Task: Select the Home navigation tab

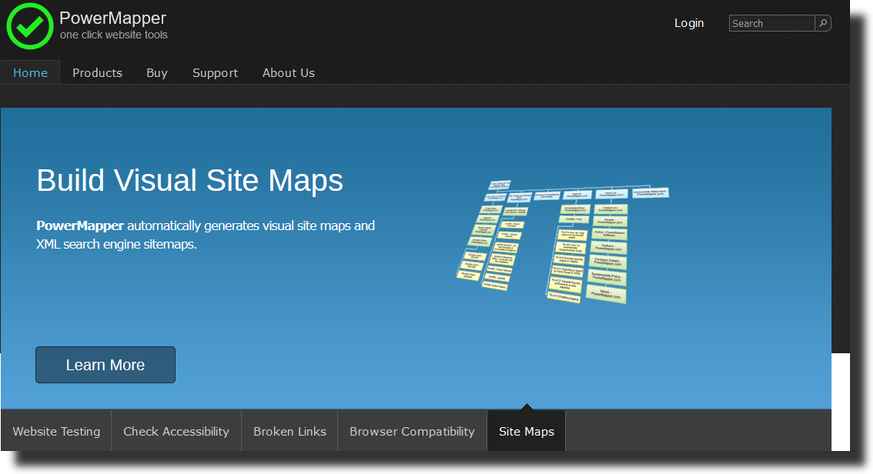Action: pos(30,73)
